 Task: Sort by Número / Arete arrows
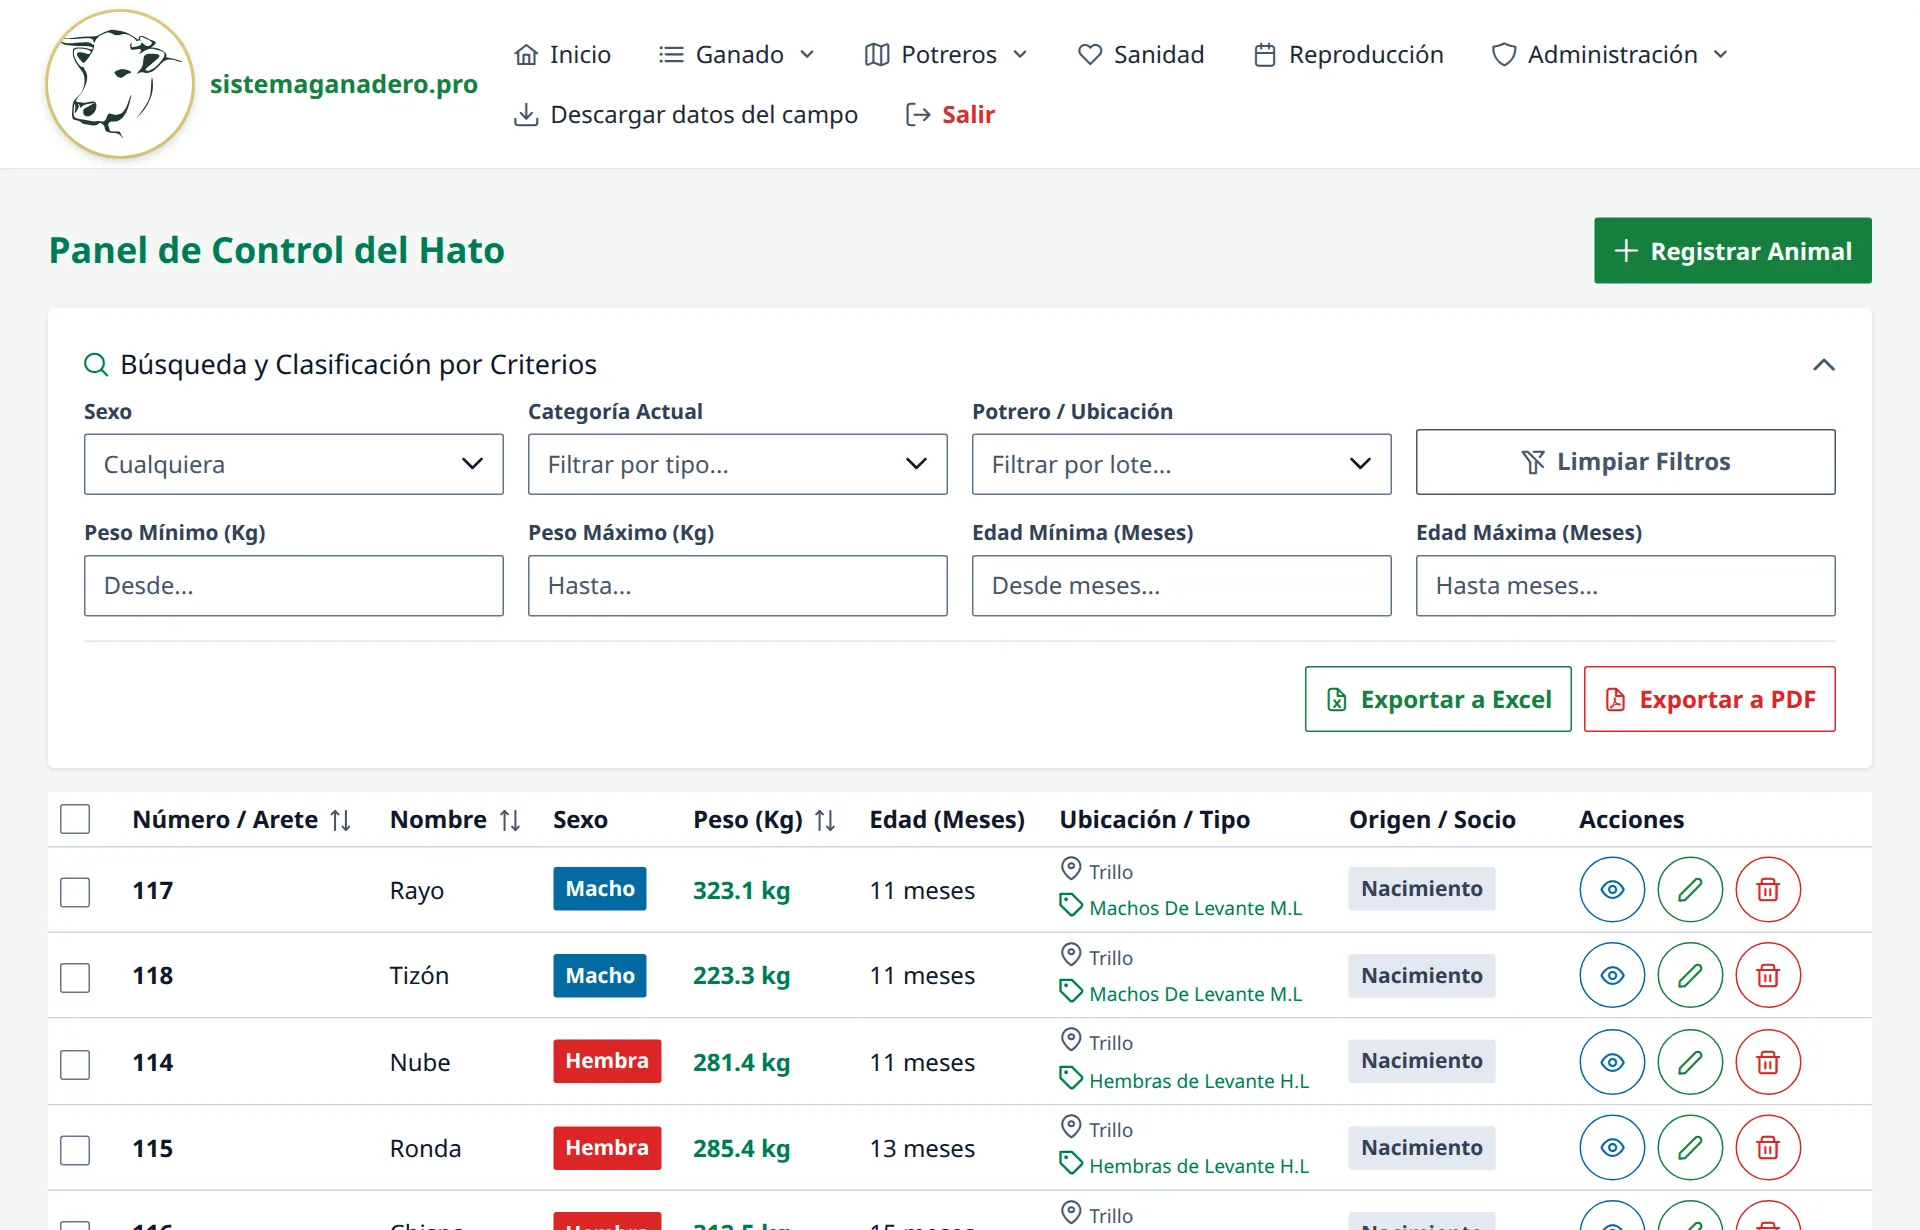point(341,820)
